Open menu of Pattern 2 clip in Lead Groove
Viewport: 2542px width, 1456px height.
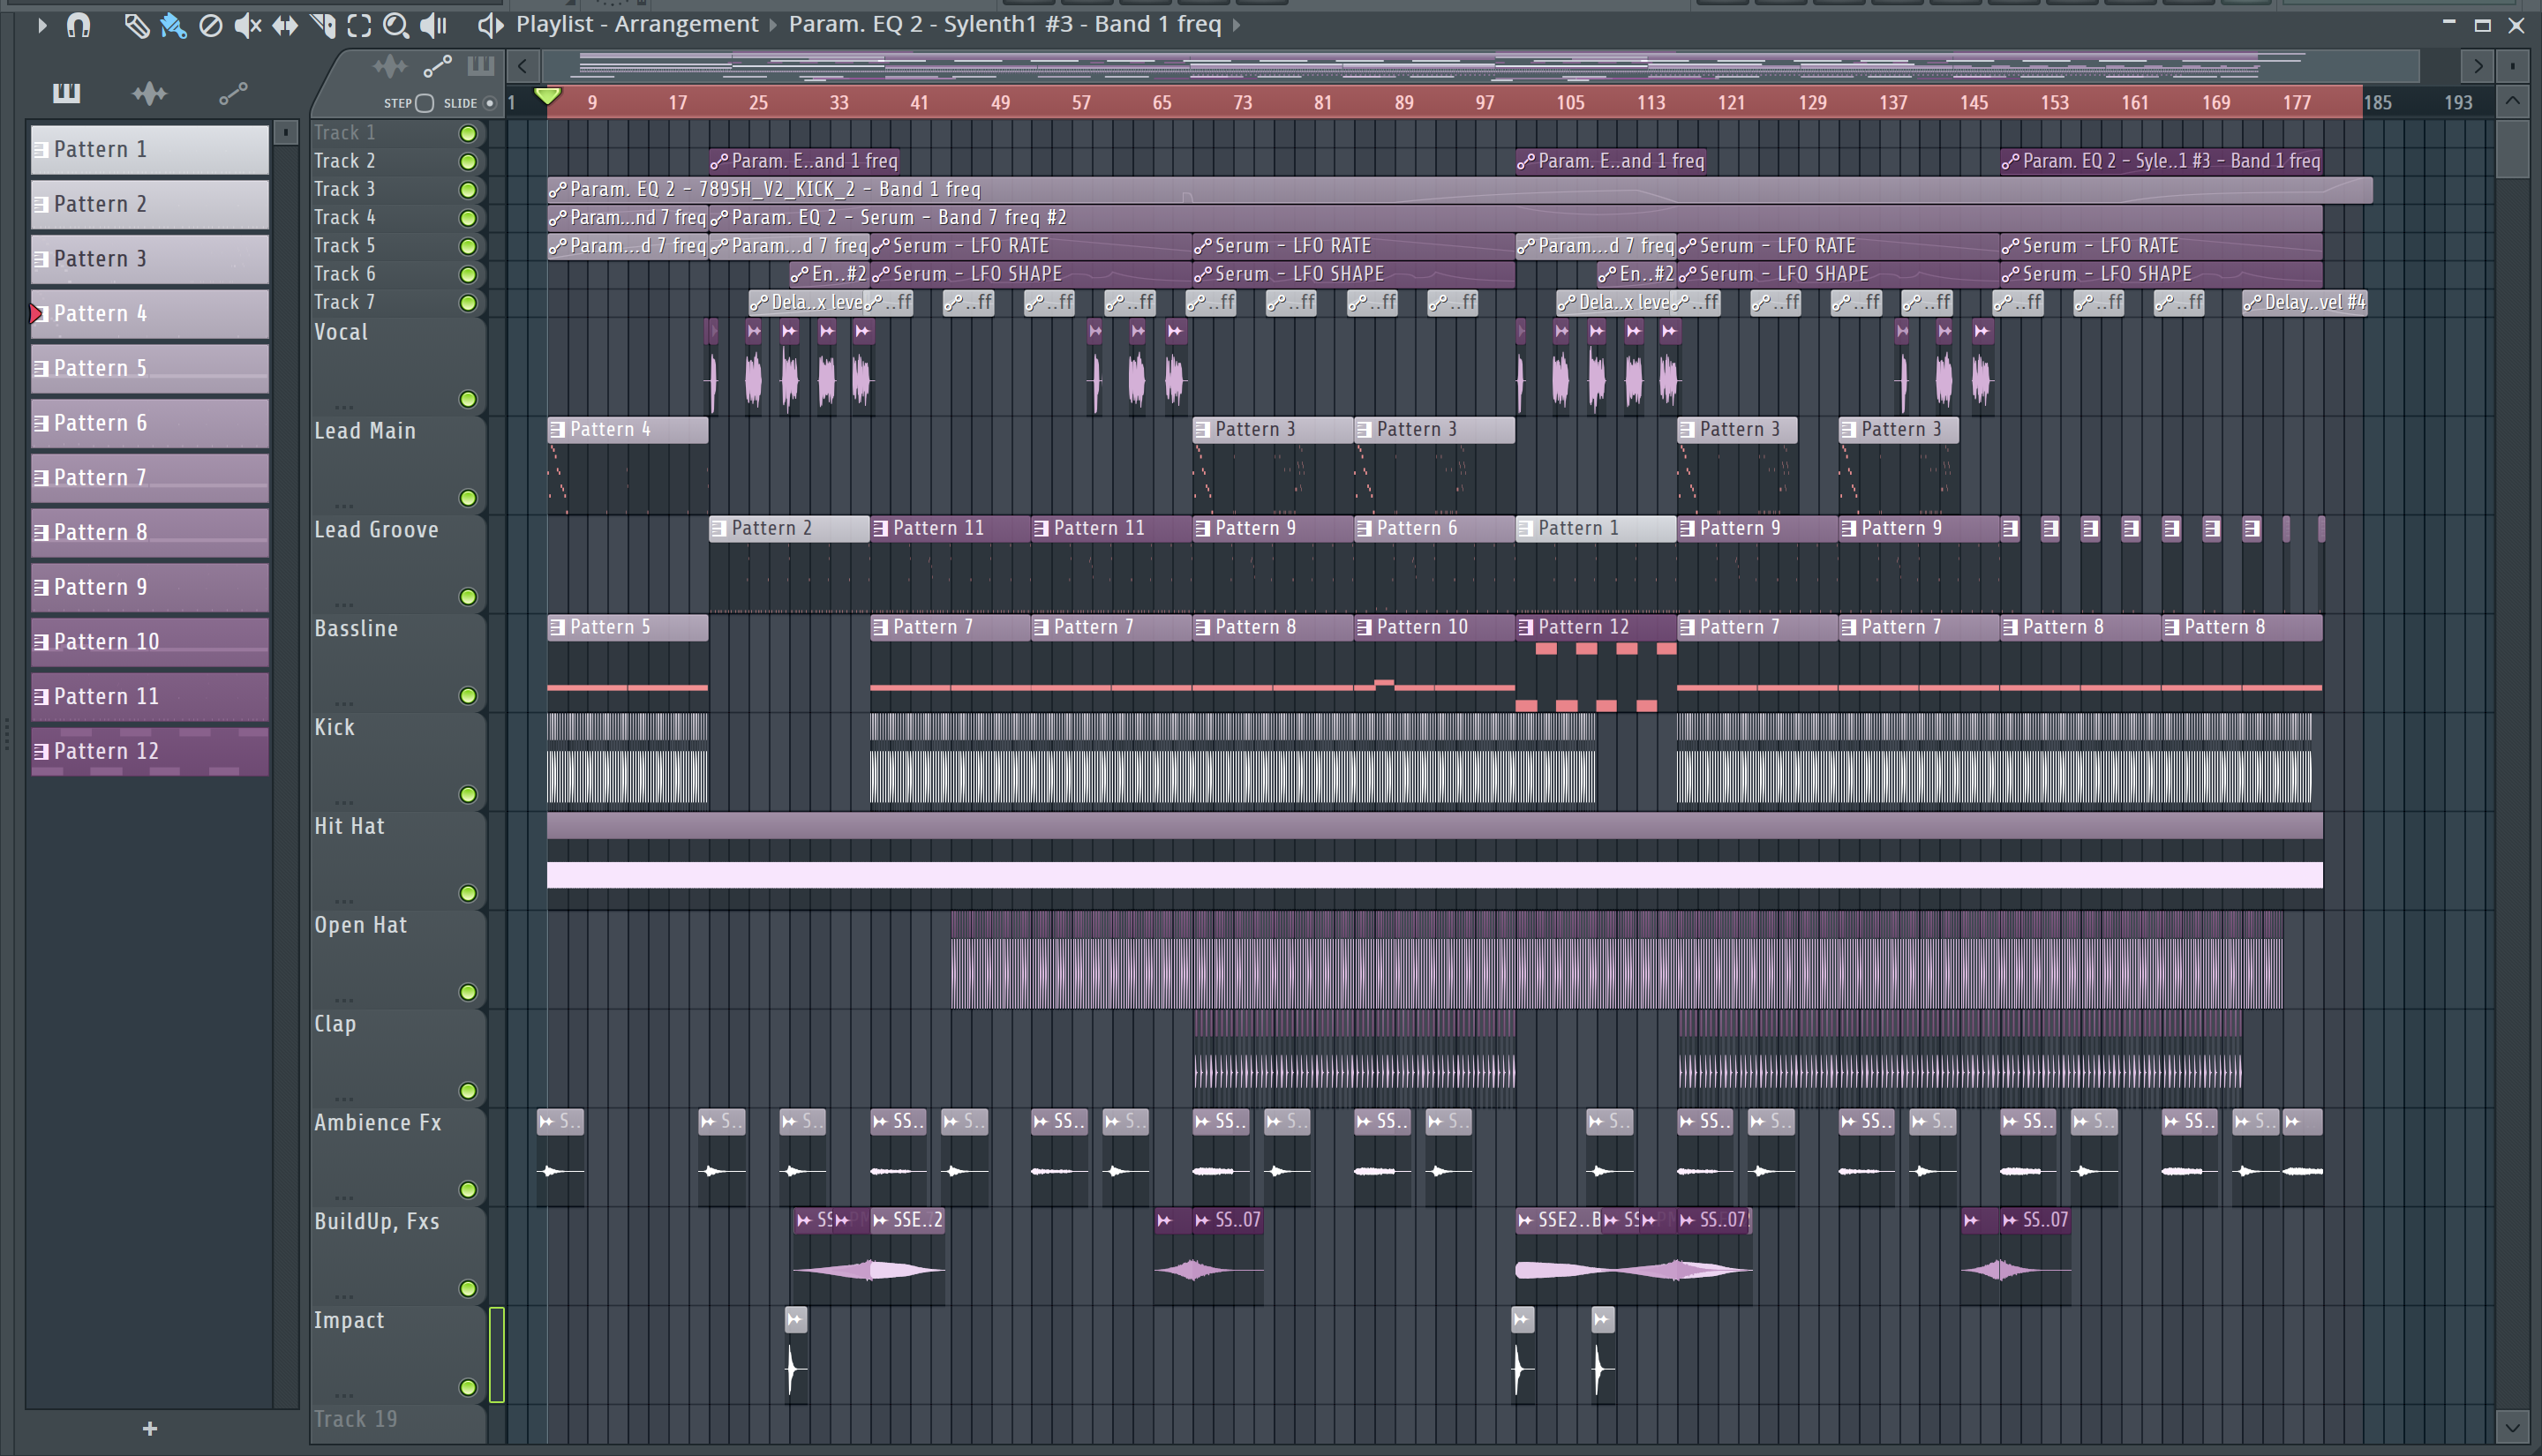click(718, 529)
